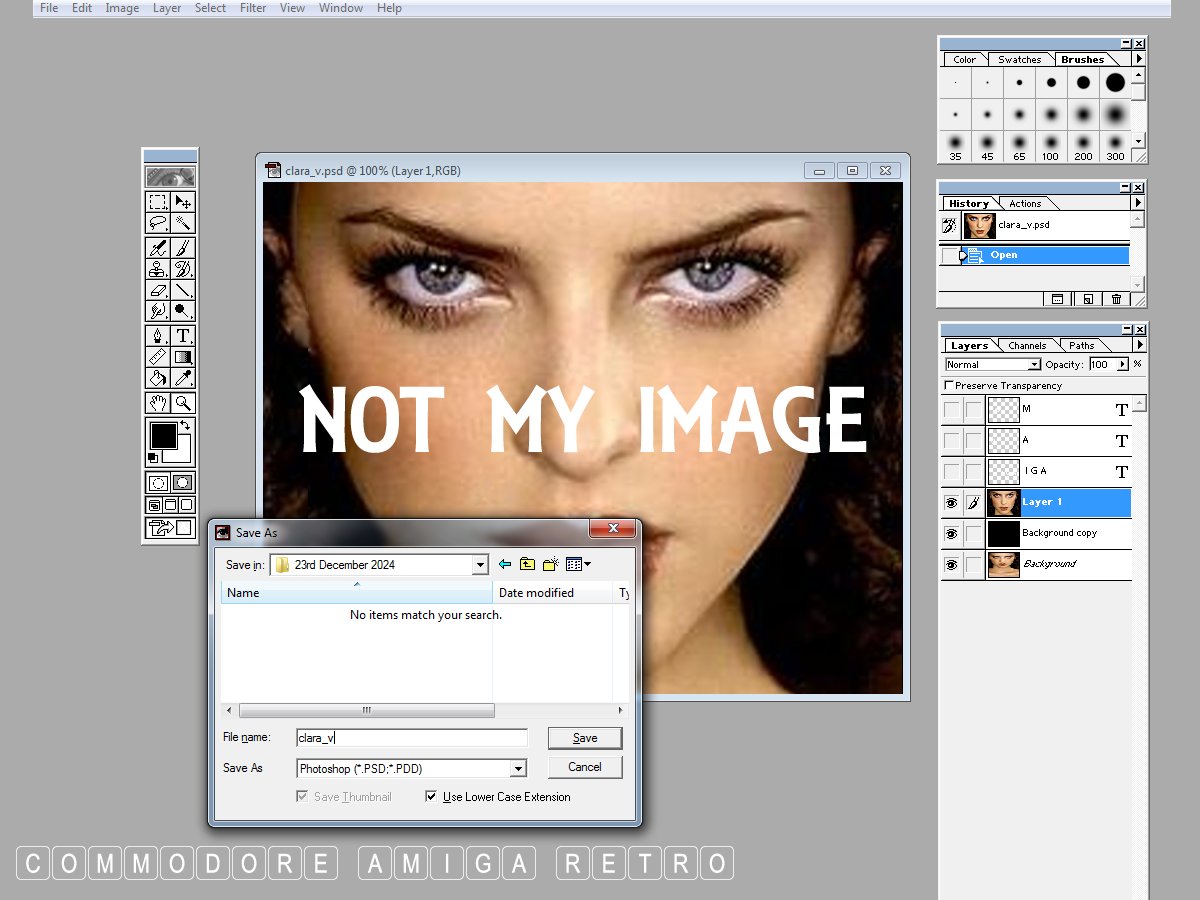Switch to the Channels tab
This screenshot has width=1200, height=900.
(1027, 346)
